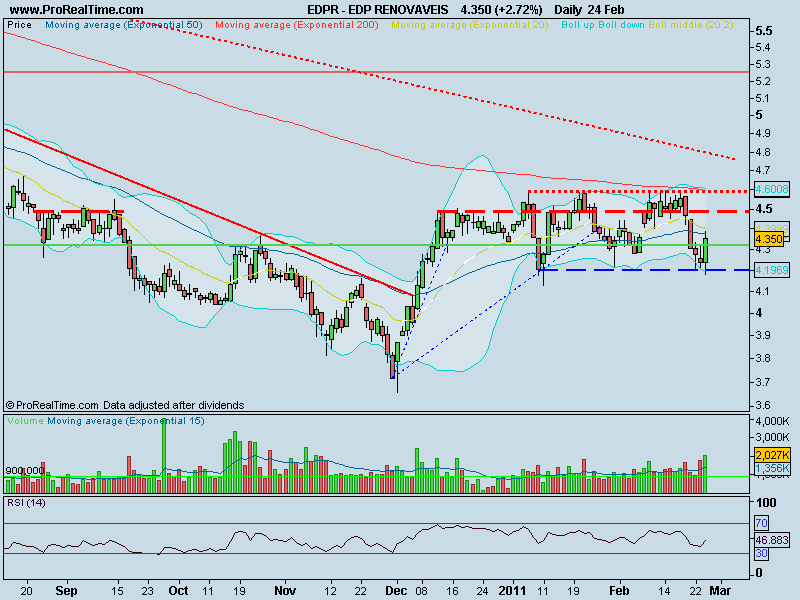Click the Mar month on time axis
800x600 pixels.
click(x=720, y=591)
